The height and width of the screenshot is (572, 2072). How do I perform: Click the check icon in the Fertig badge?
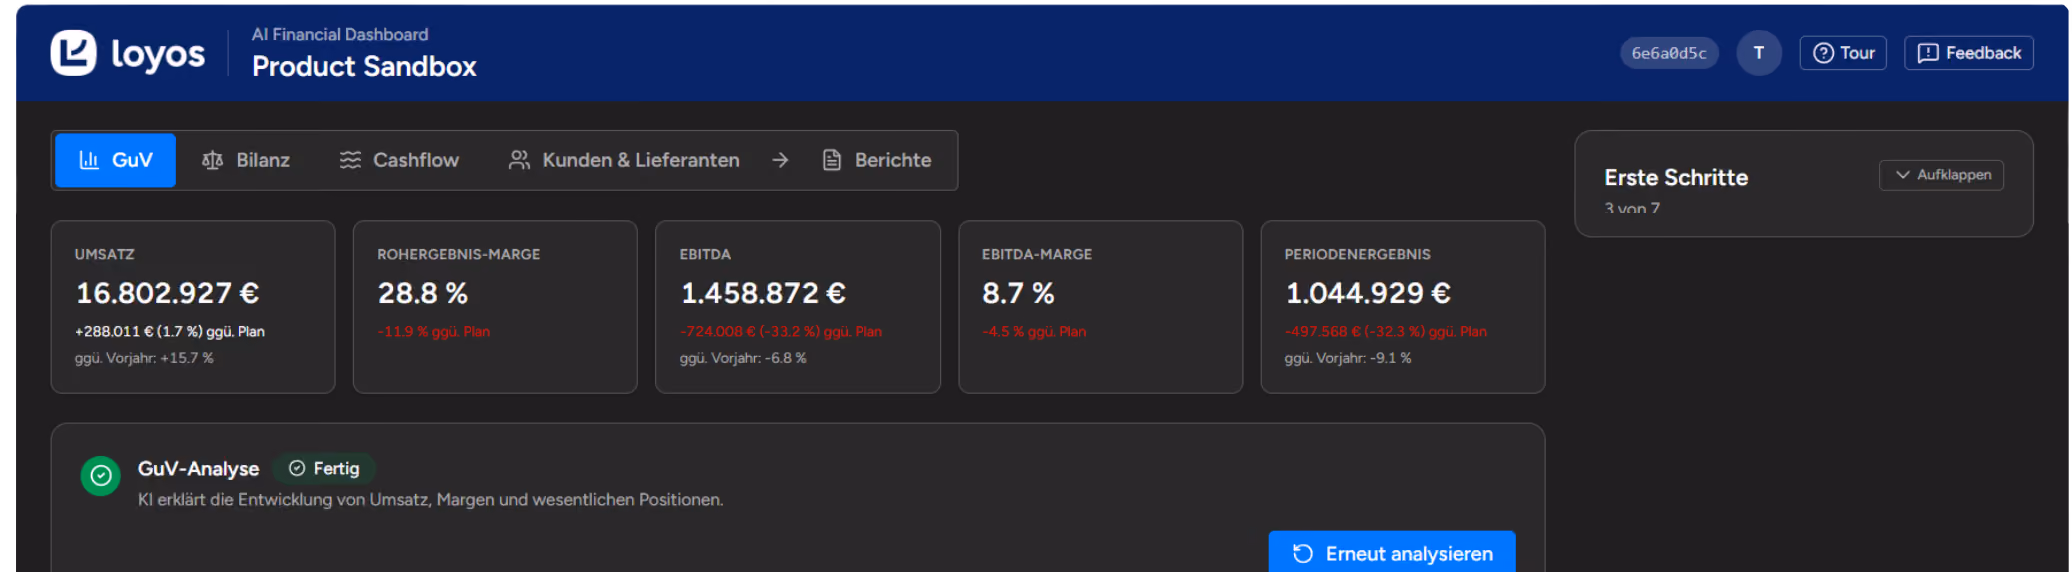pyautogui.click(x=297, y=468)
